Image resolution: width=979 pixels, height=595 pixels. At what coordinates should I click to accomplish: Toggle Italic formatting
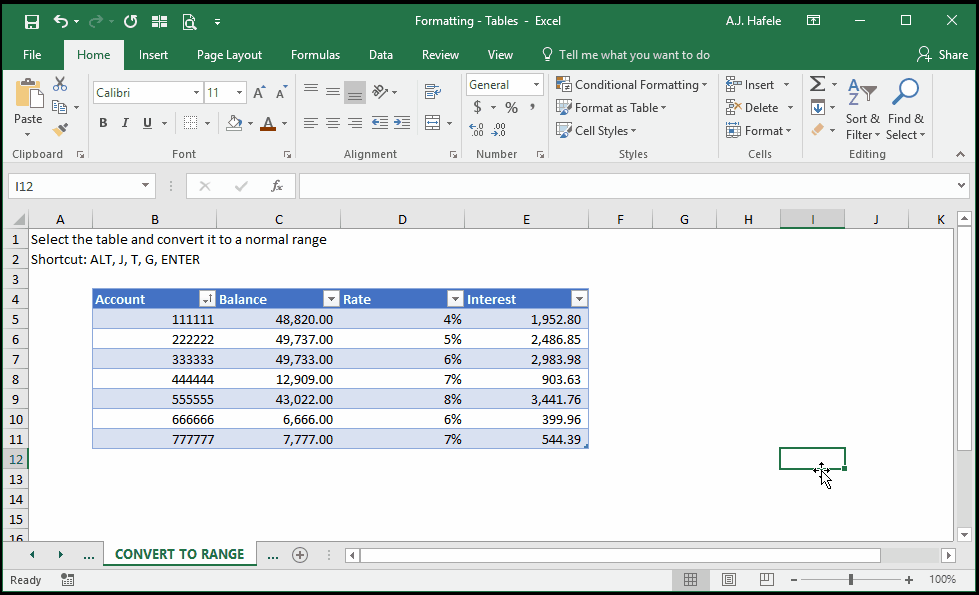(x=125, y=123)
